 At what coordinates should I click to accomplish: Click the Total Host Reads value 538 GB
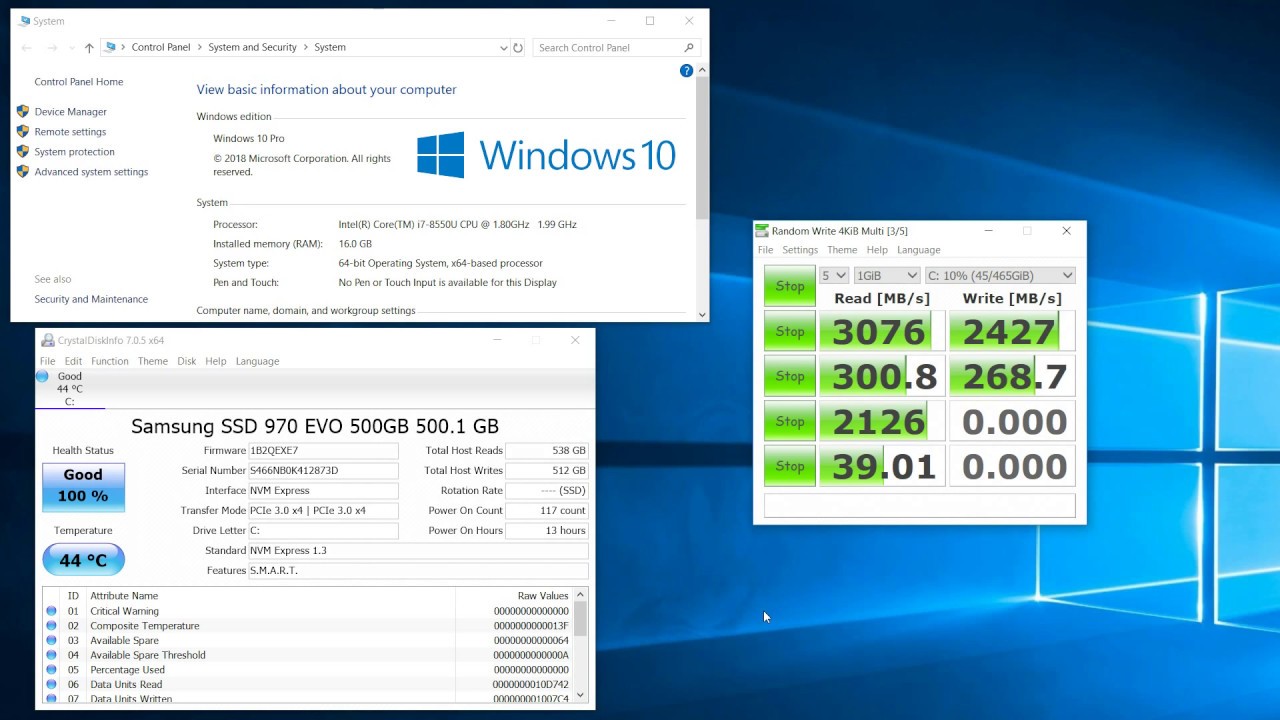tap(546, 450)
